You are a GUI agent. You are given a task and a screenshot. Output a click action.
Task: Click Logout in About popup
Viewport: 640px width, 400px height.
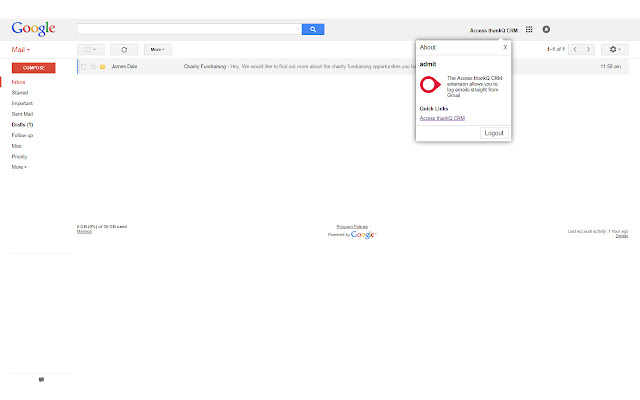(x=494, y=133)
